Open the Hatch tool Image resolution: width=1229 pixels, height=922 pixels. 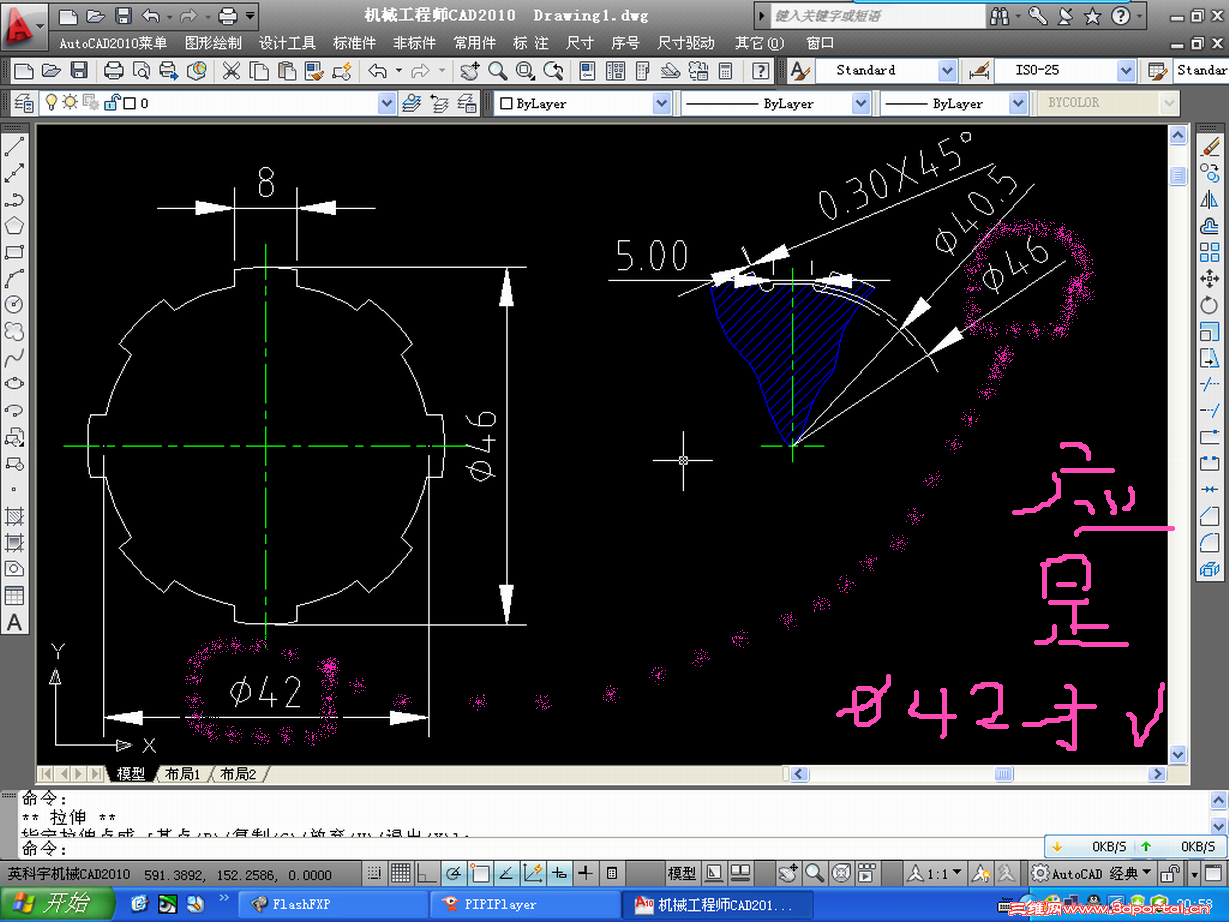tap(14, 516)
